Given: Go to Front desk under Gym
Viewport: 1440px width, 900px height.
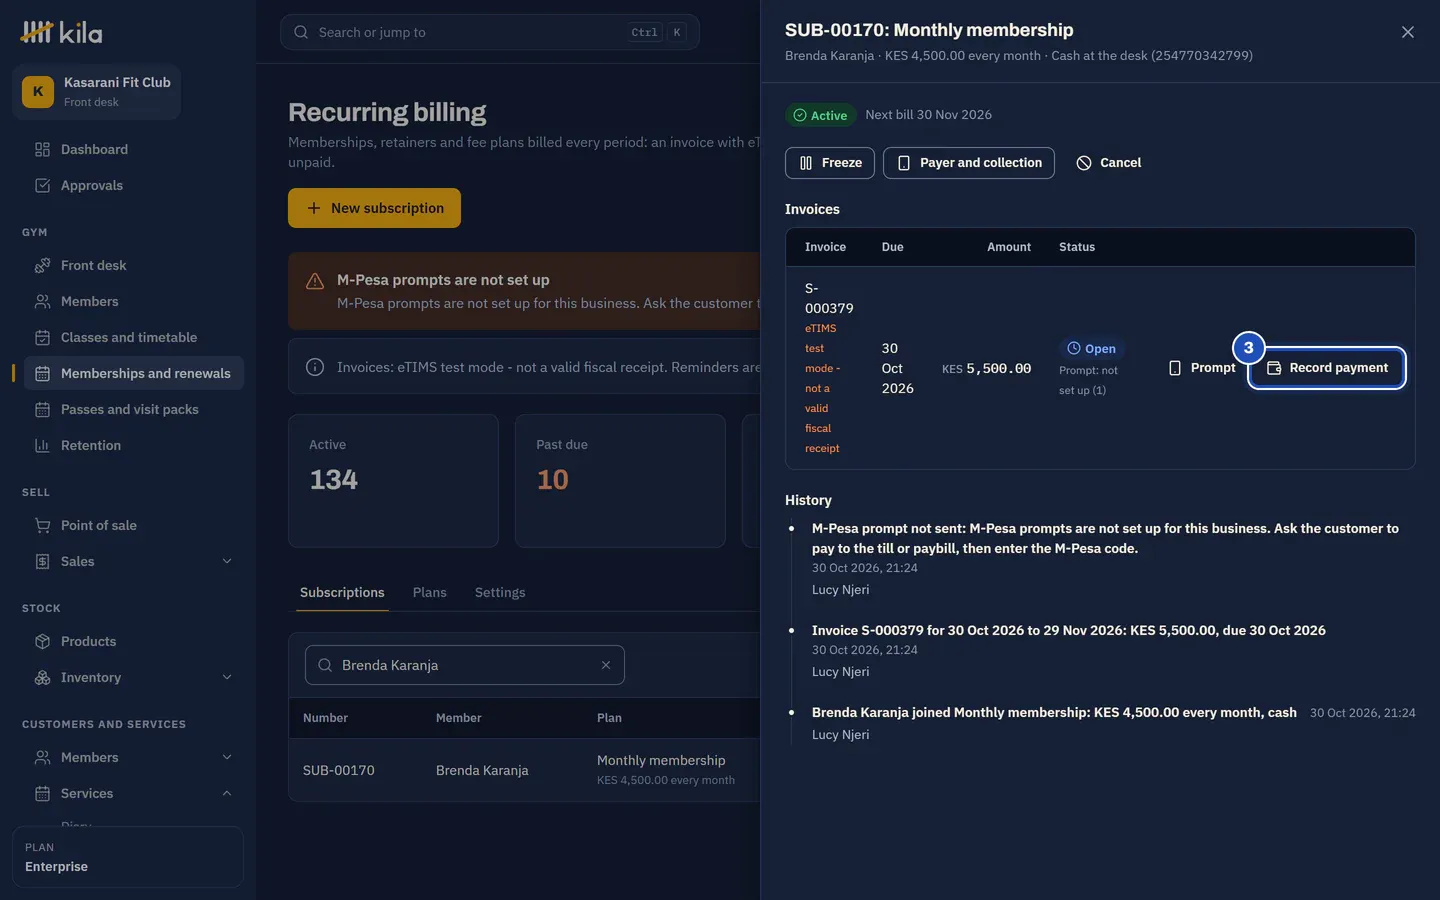Looking at the screenshot, I should click(x=133, y=265).
